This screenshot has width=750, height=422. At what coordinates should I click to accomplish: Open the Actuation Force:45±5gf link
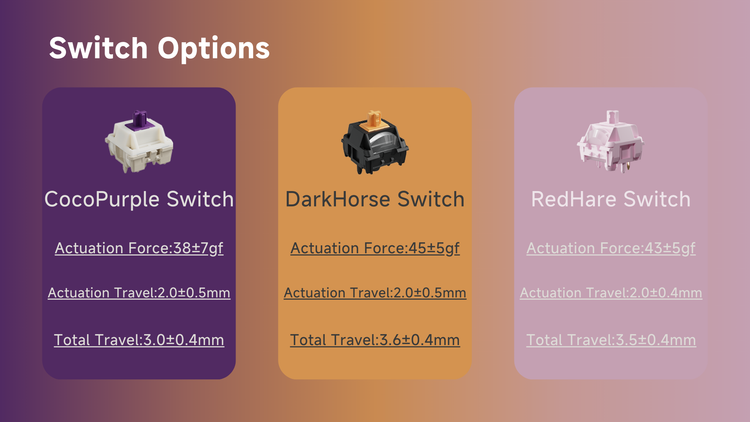click(x=375, y=248)
